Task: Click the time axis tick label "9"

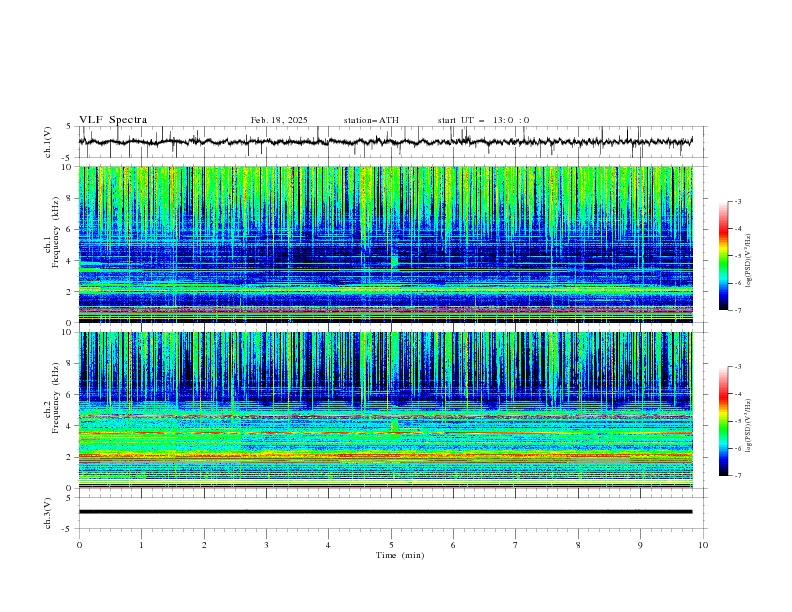Action: click(640, 545)
